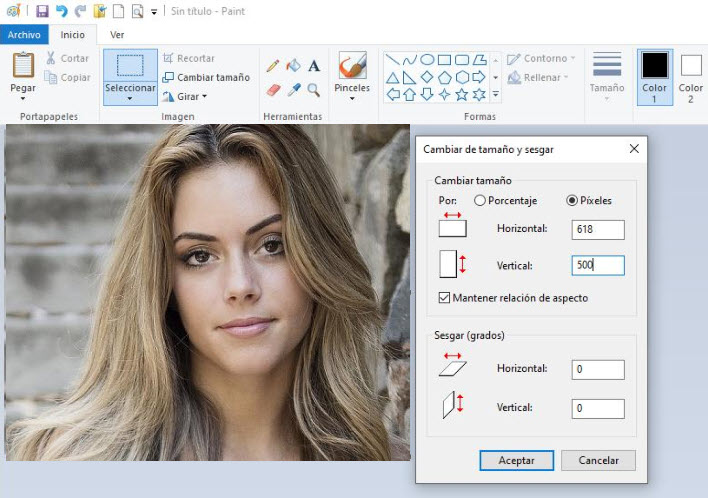This screenshot has height=498, width=708.
Task: Select the right arrow shape
Action: (x=479, y=77)
